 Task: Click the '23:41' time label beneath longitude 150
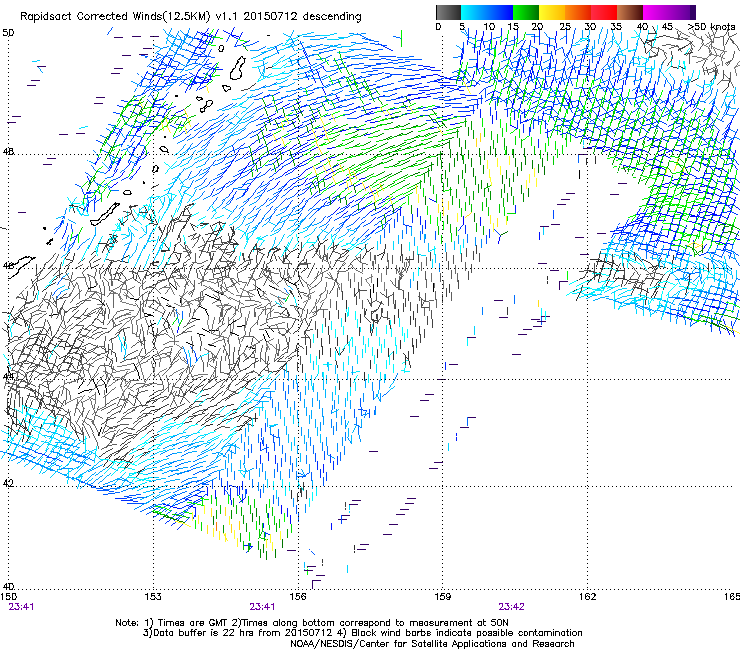[x=21, y=607]
